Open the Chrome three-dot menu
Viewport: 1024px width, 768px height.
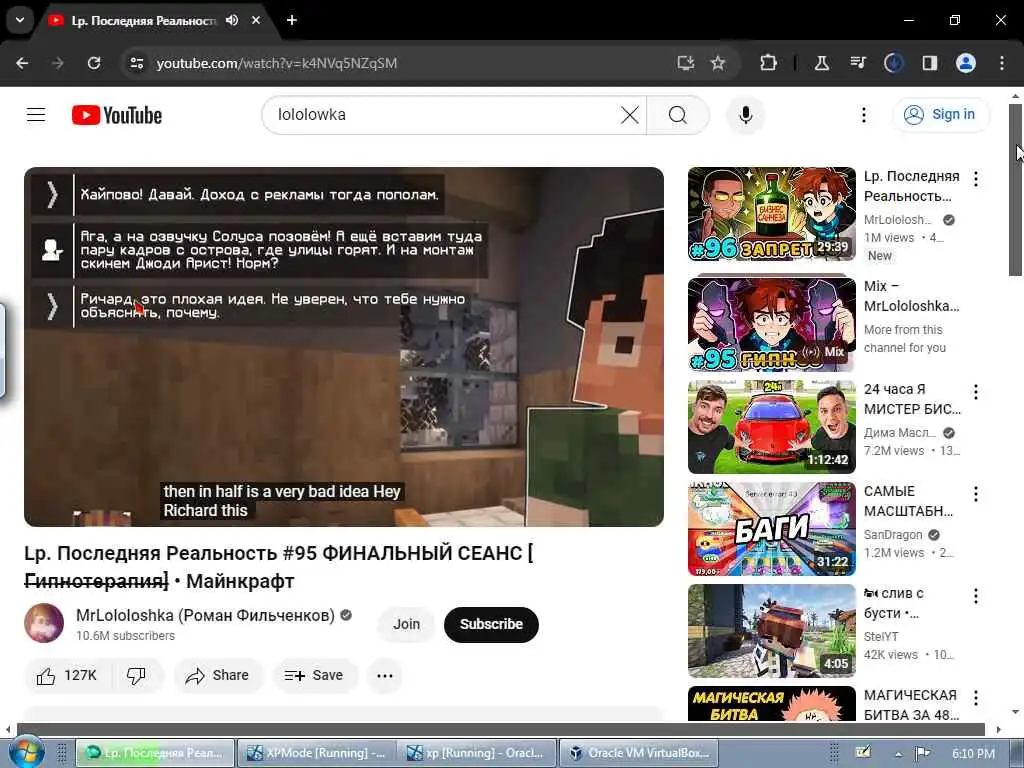click(x=1002, y=63)
